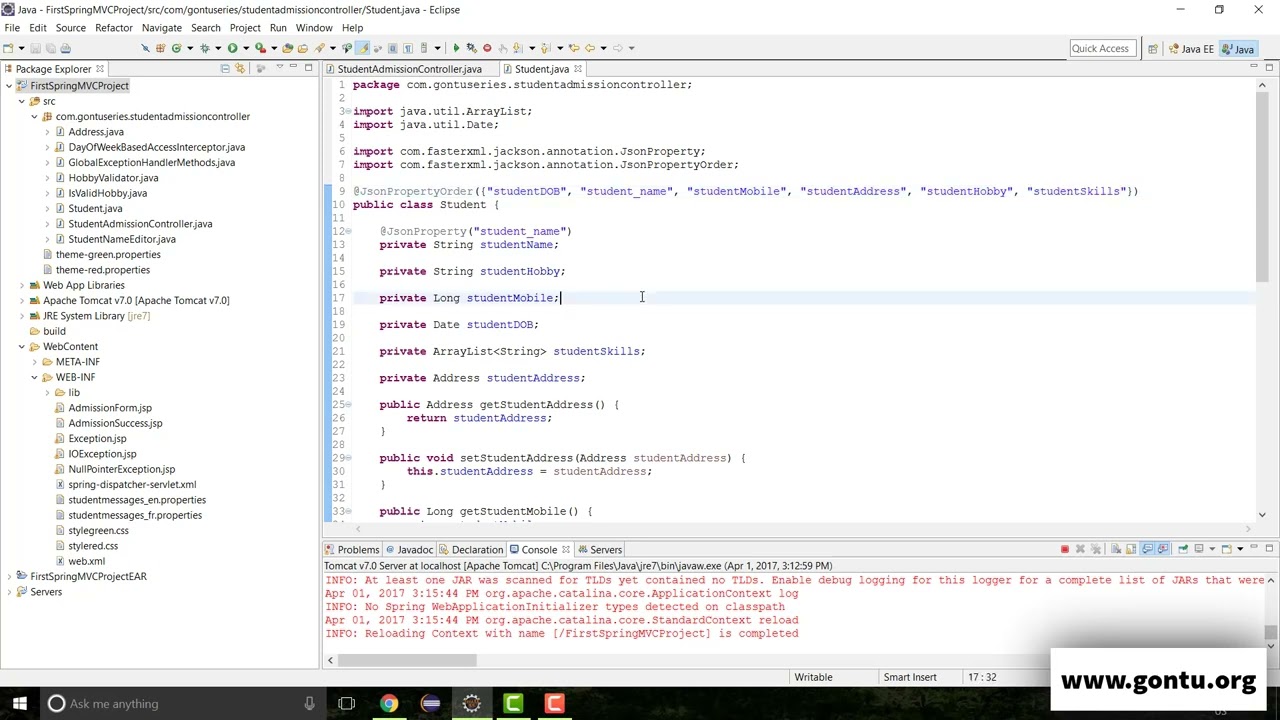Click the green Run toolbar button

point(232,48)
